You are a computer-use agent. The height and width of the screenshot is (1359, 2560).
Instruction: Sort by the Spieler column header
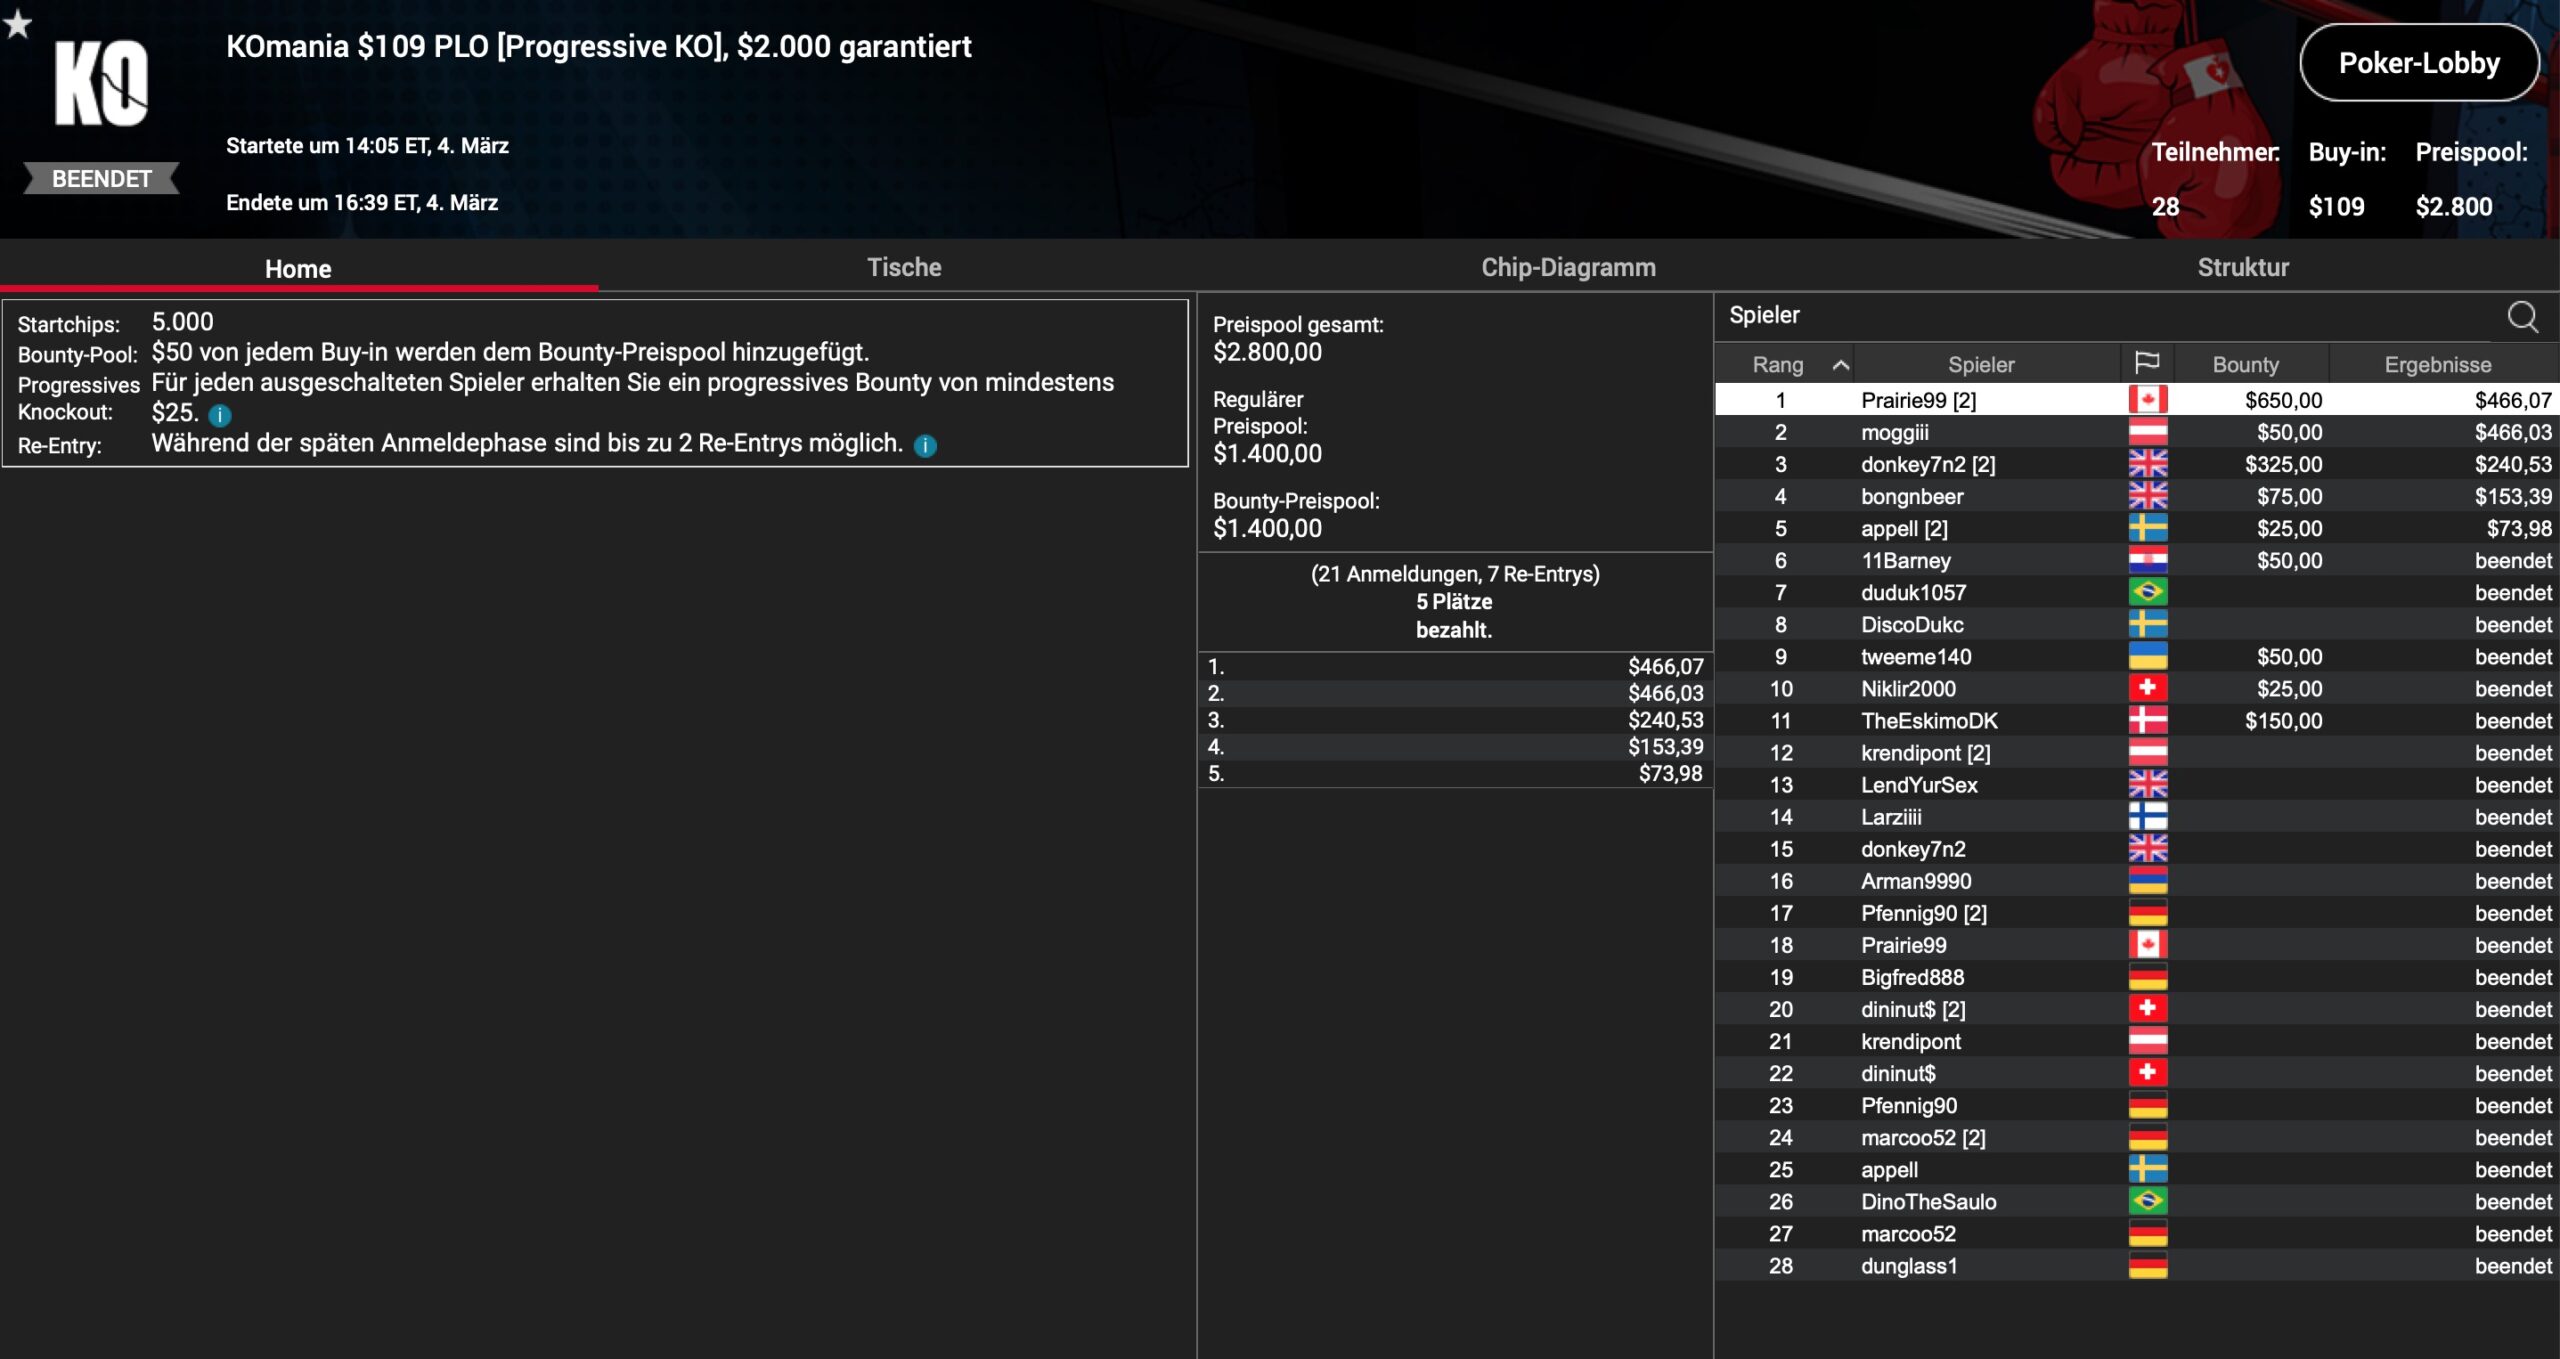[x=1980, y=365]
